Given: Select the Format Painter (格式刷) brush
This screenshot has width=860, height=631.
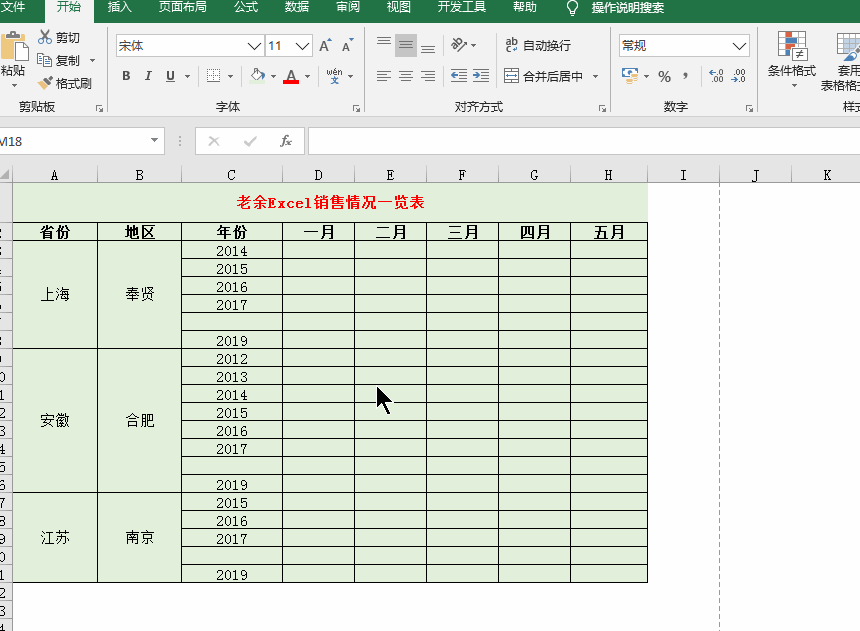Looking at the screenshot, I should [x=45, y=83].
